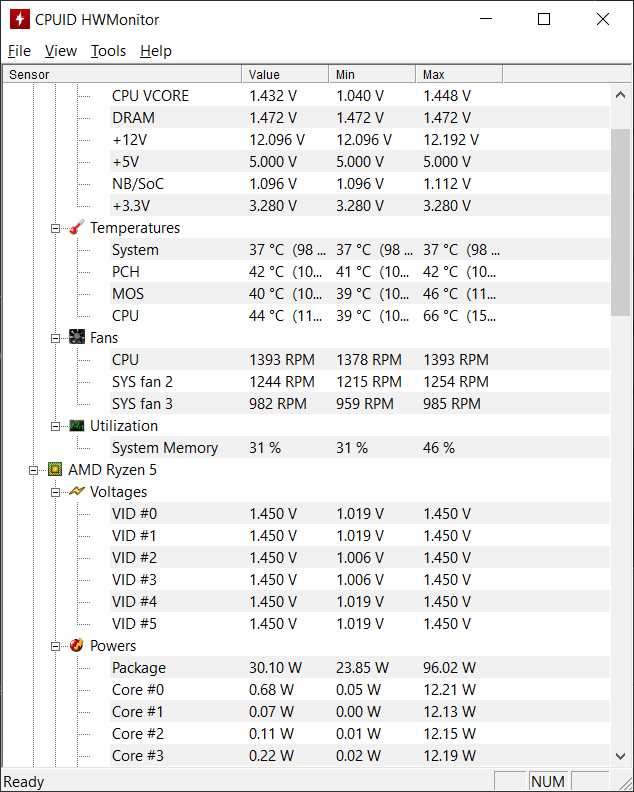Select the NB/SoC row

click(x=359, y=183)
